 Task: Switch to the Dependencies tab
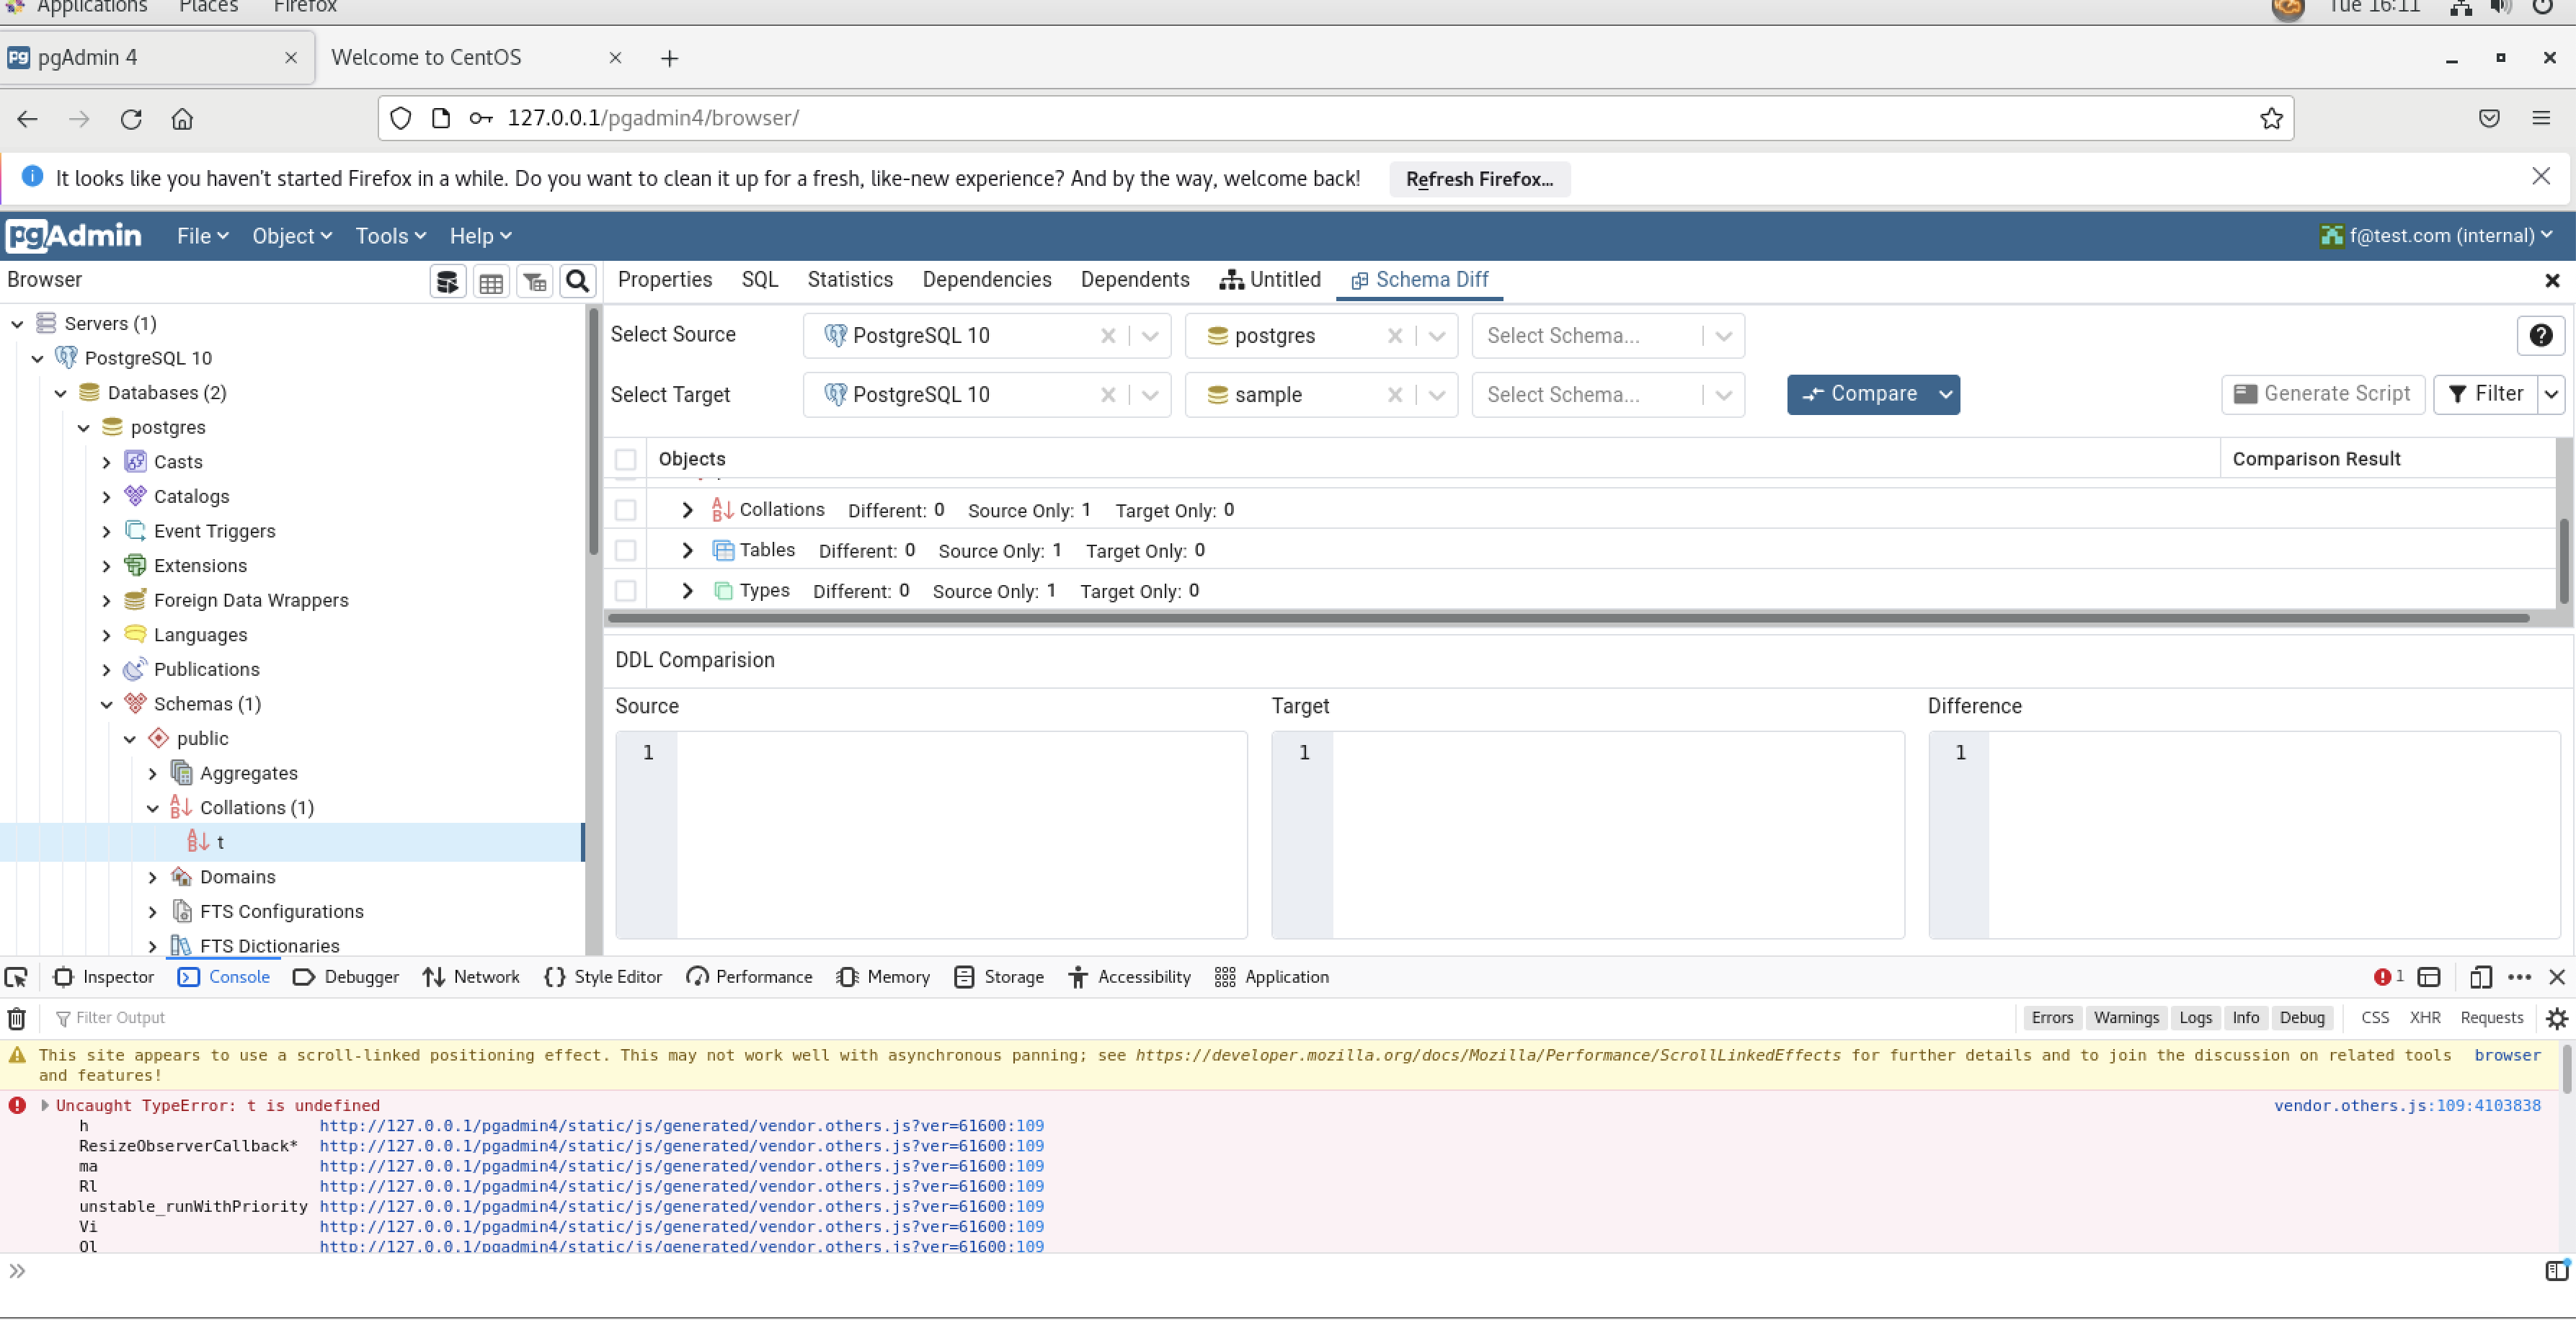point(986,280)
